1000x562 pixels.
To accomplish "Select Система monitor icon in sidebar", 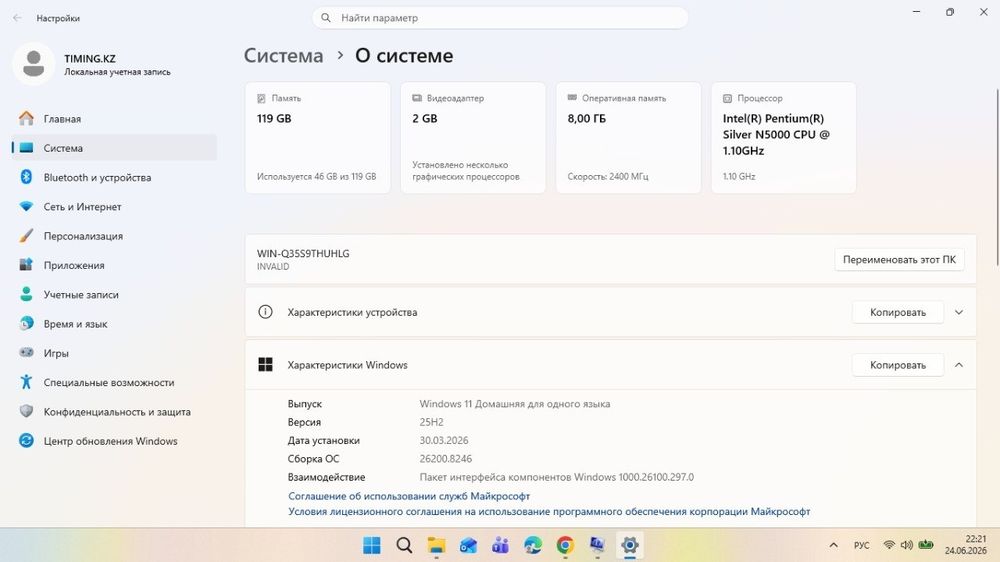I will tap(26, 148).
